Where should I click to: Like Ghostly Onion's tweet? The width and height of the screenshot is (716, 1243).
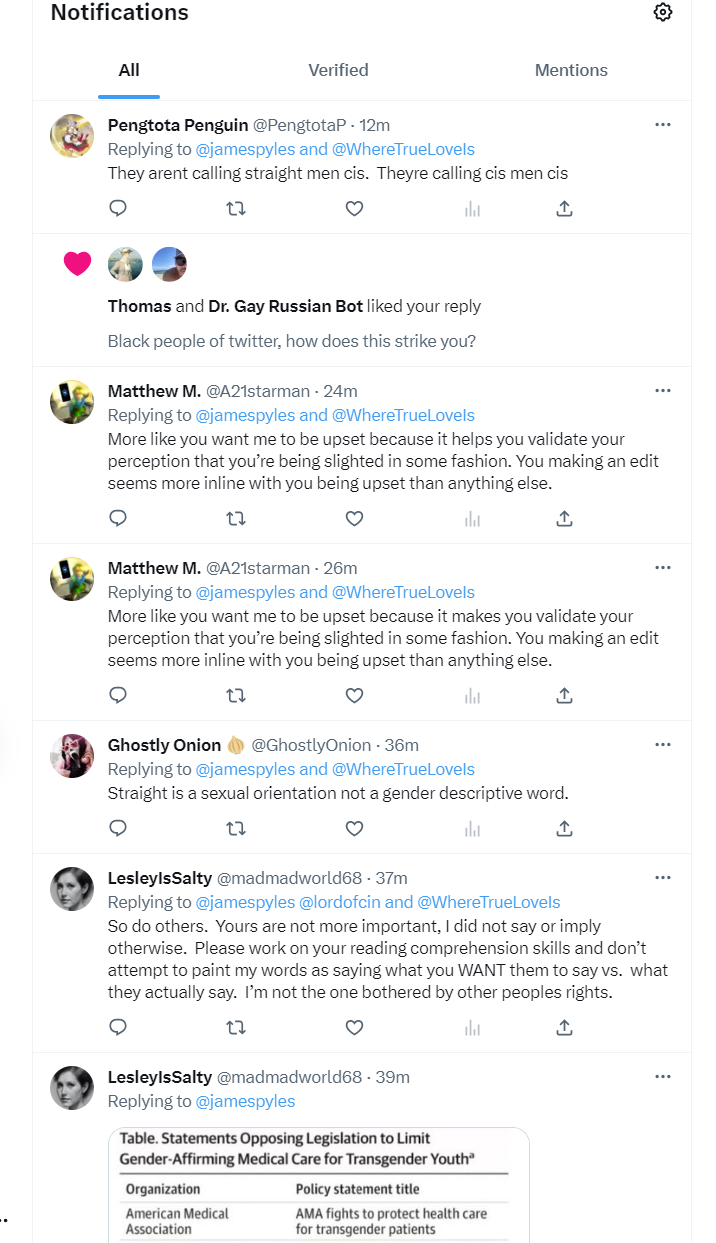pyautogui.click(x=354, y=828)
